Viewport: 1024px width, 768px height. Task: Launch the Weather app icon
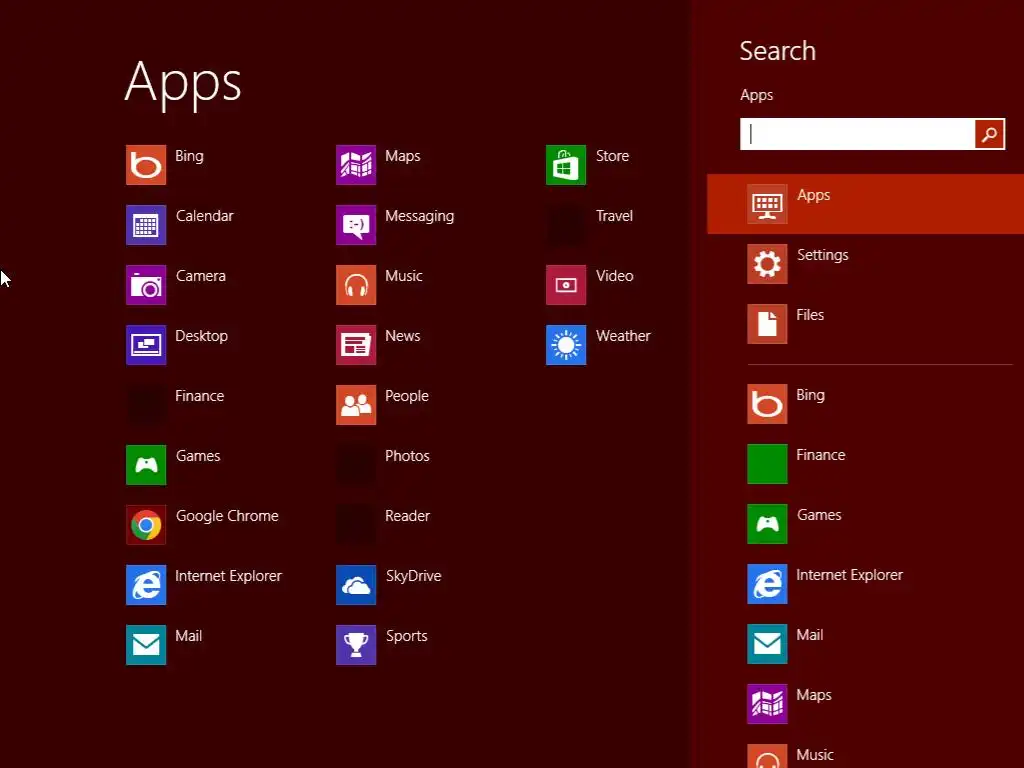coord(566,345)
